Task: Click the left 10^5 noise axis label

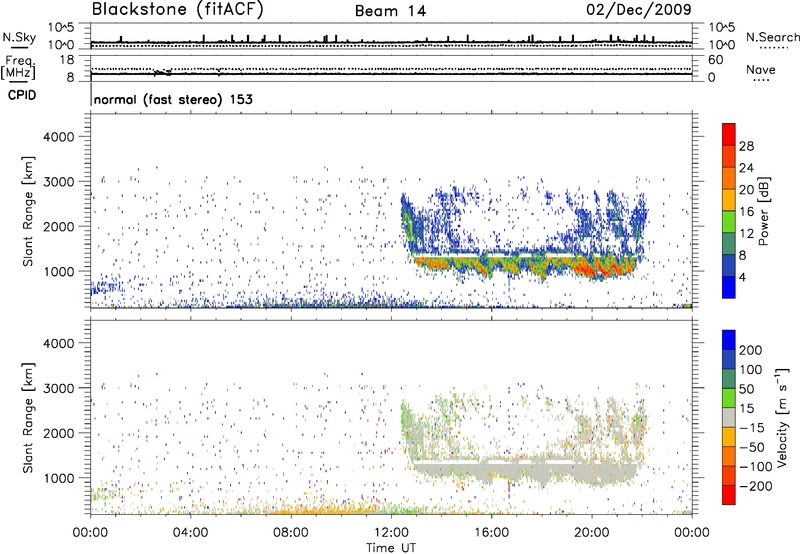Action: (x=61, y=27)
